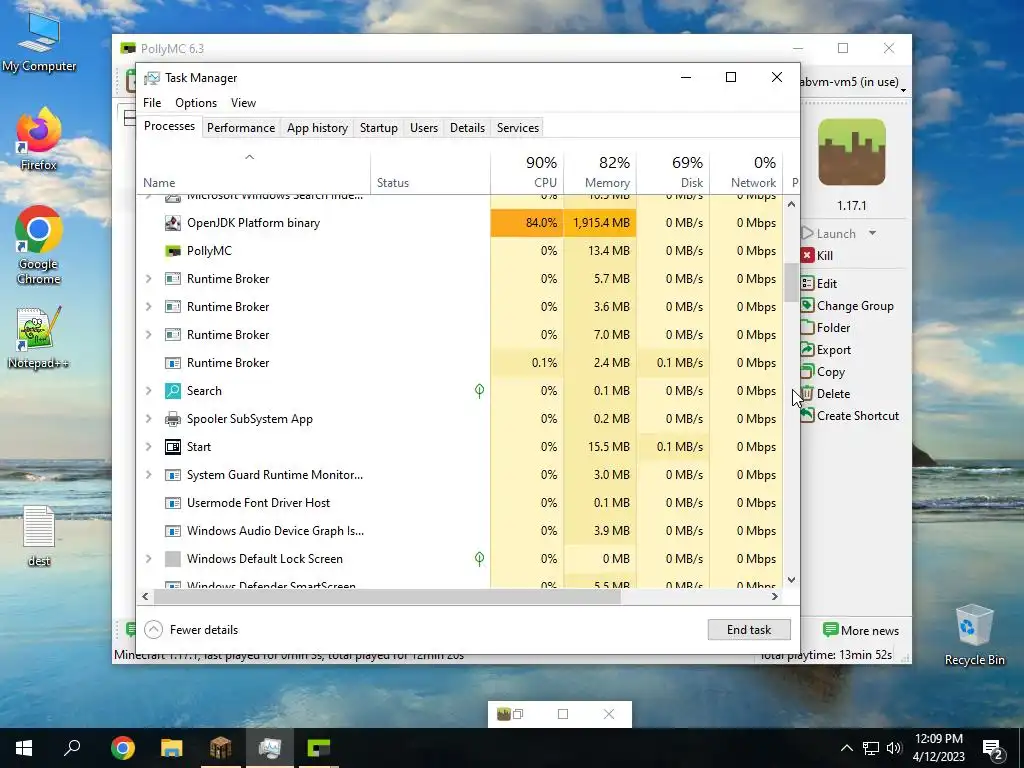Screen dimensions: 1024x768
Task: Sort by the Status column header
Action: coord(430,172)
